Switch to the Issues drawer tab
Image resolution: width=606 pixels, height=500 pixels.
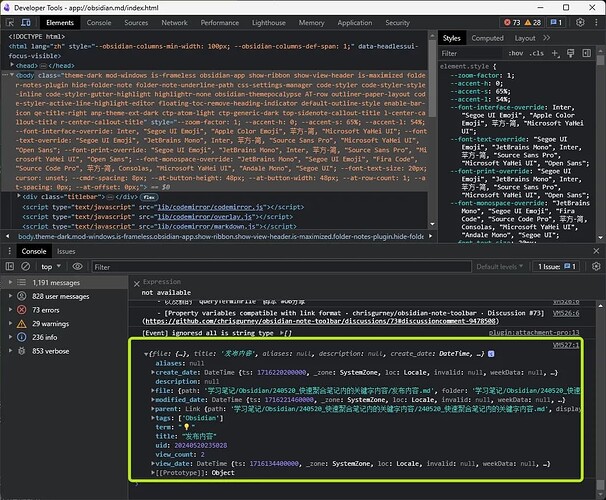[66, 252]
